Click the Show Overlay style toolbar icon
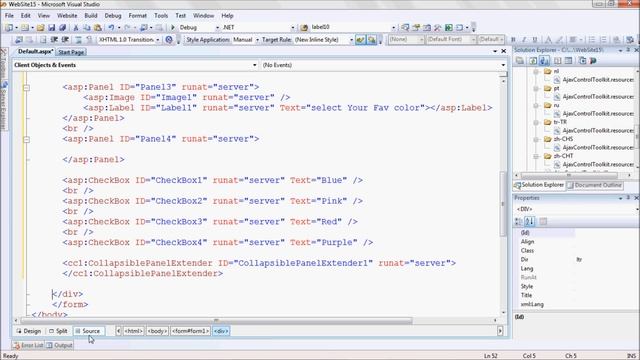Screen dimensions: 640x360 372,40
